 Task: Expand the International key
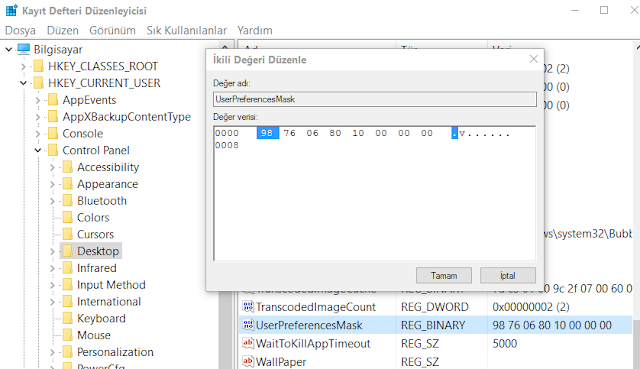pyautogui.click(x=52, y=301)
